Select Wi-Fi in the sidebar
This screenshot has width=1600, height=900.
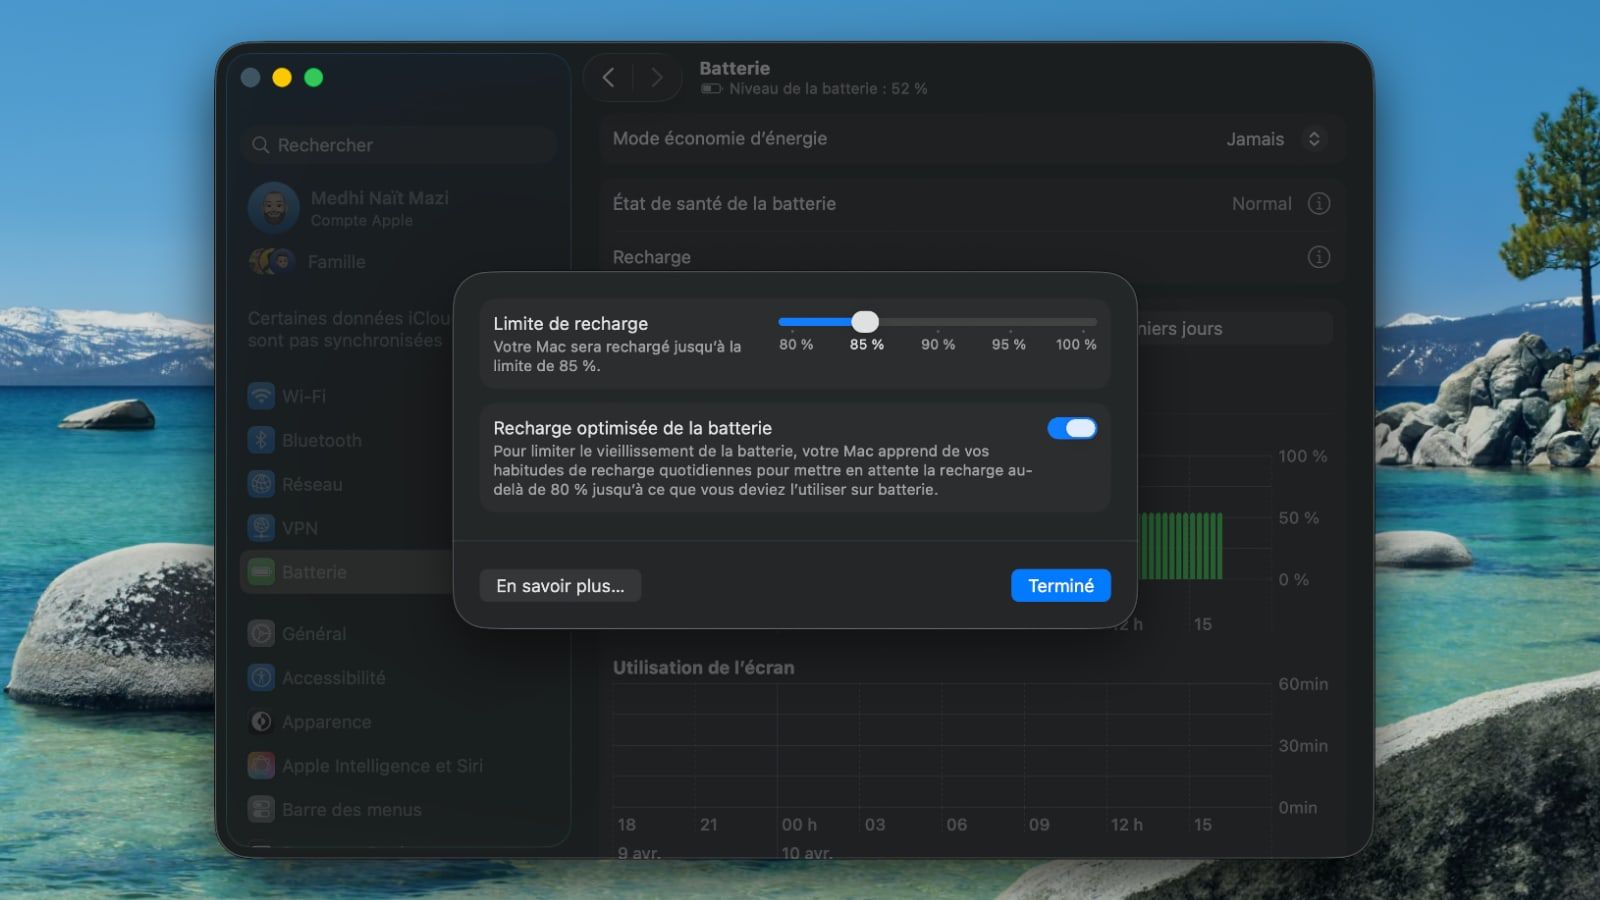[261, 396]
